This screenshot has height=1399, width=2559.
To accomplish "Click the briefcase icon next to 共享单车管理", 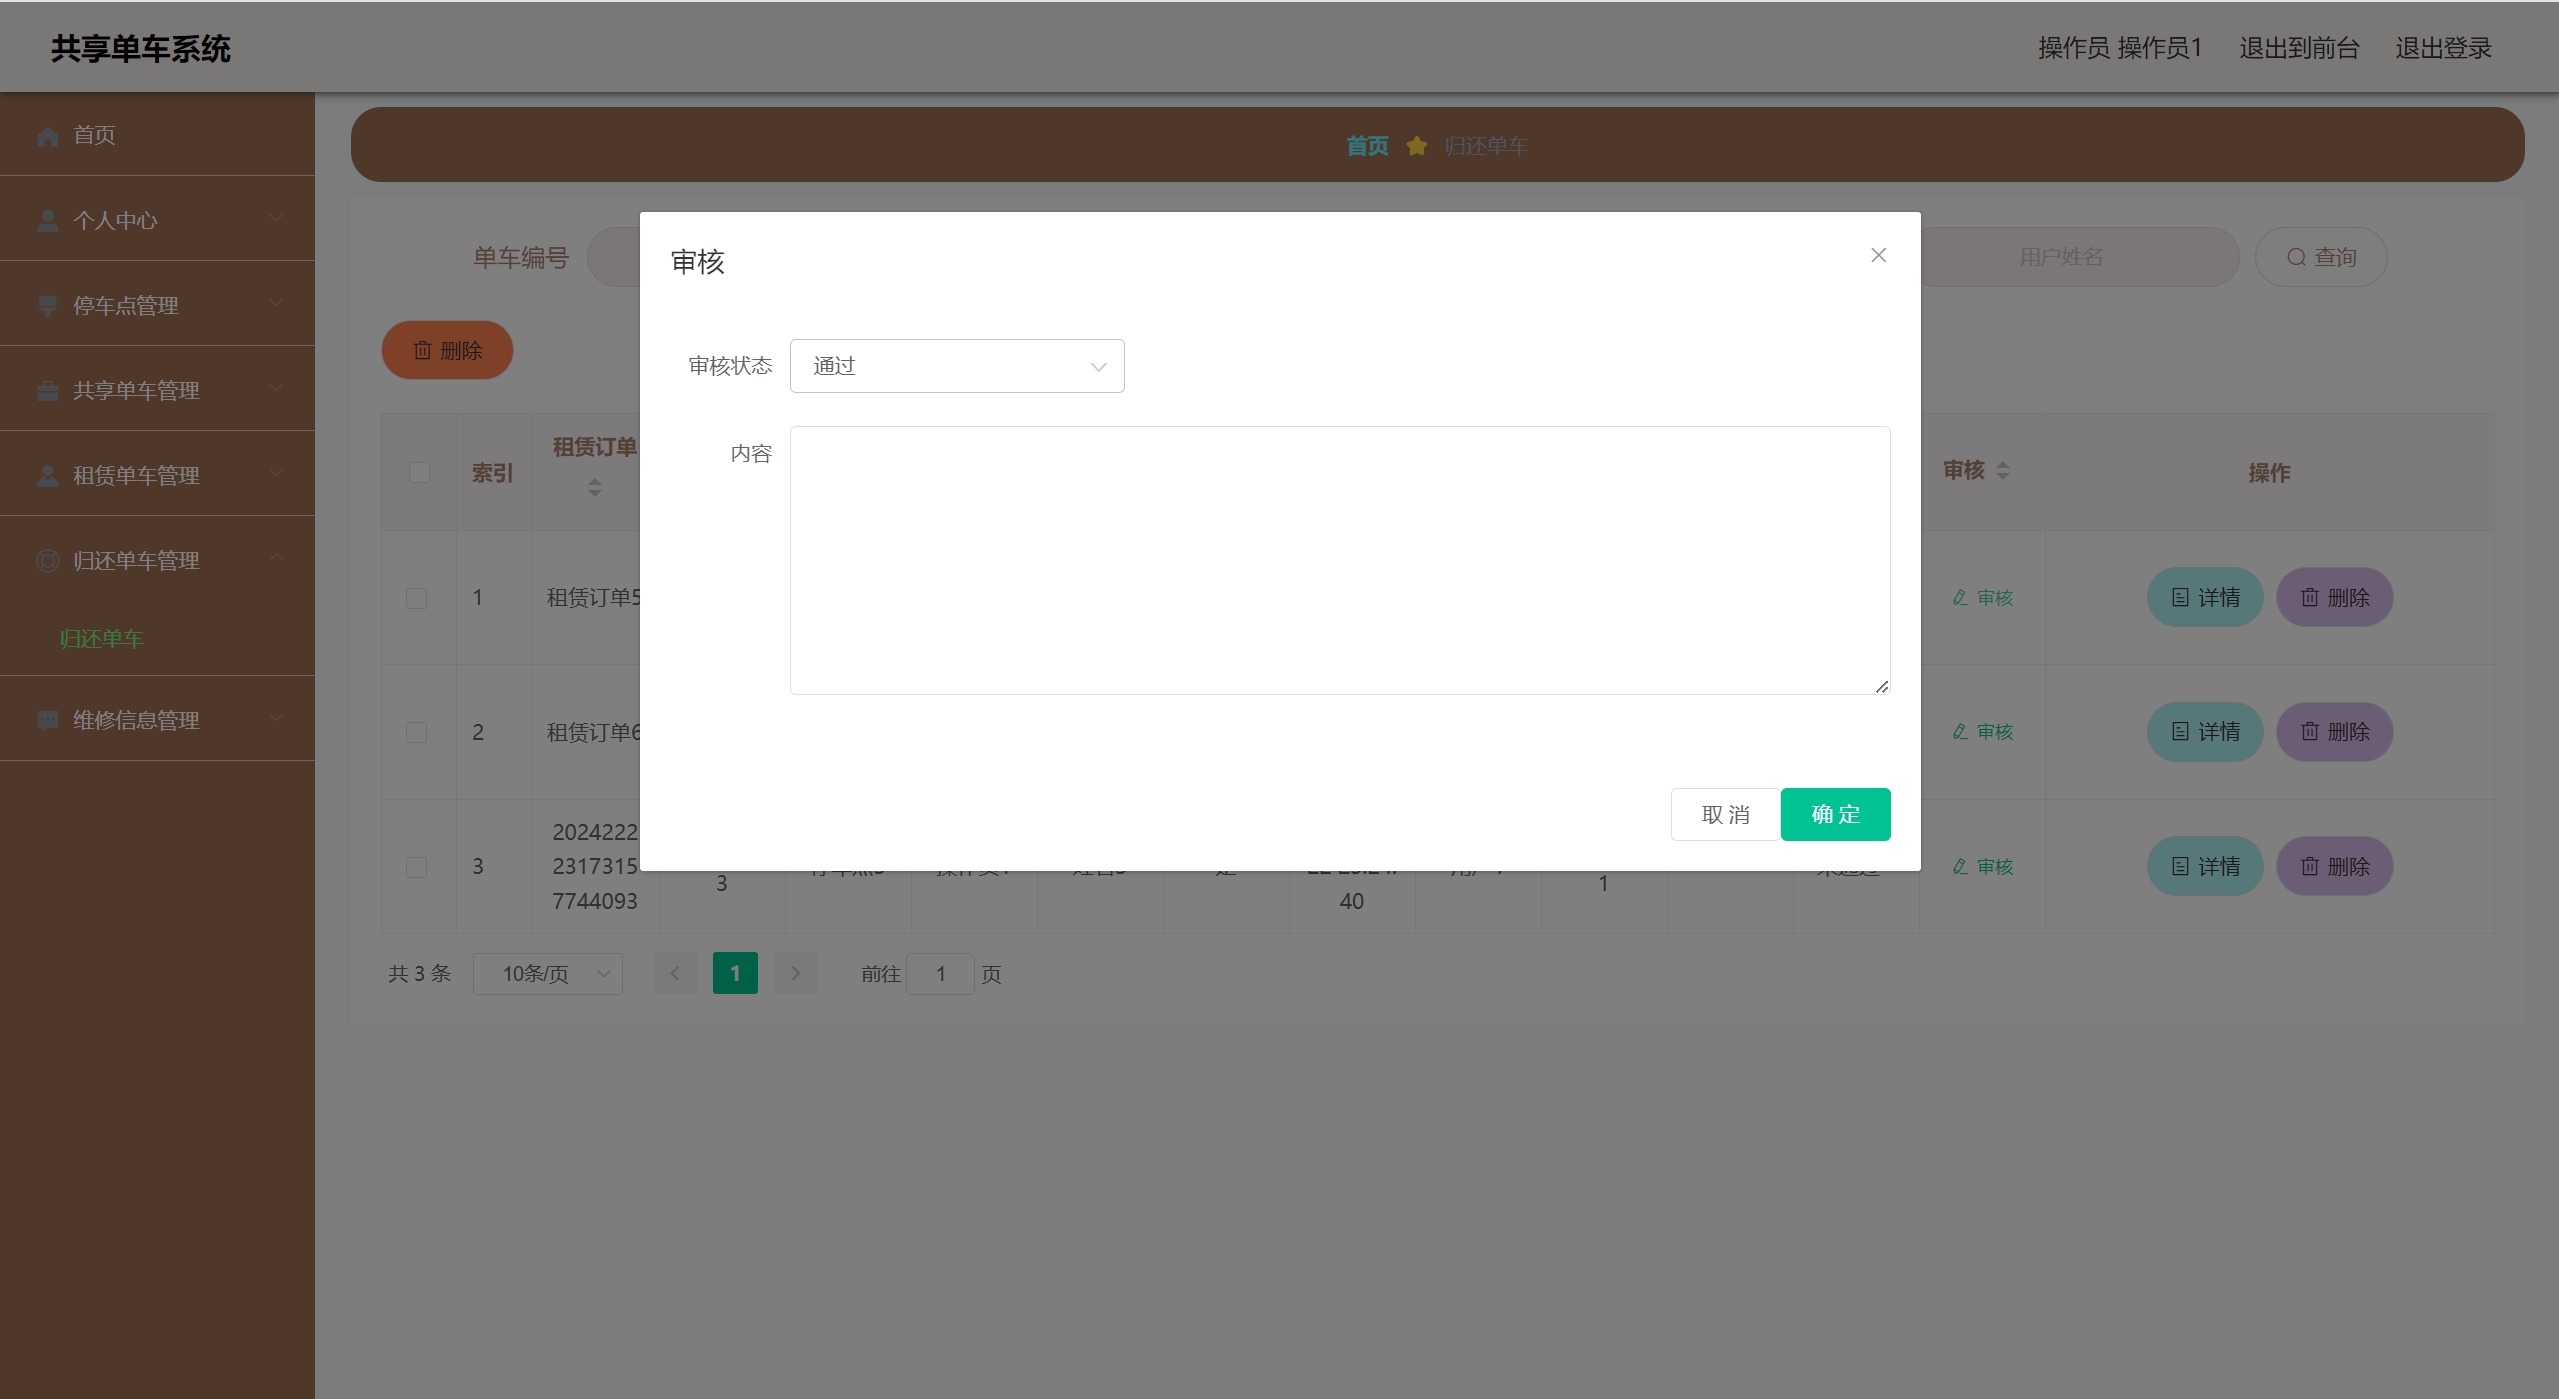I will point(47,391).
